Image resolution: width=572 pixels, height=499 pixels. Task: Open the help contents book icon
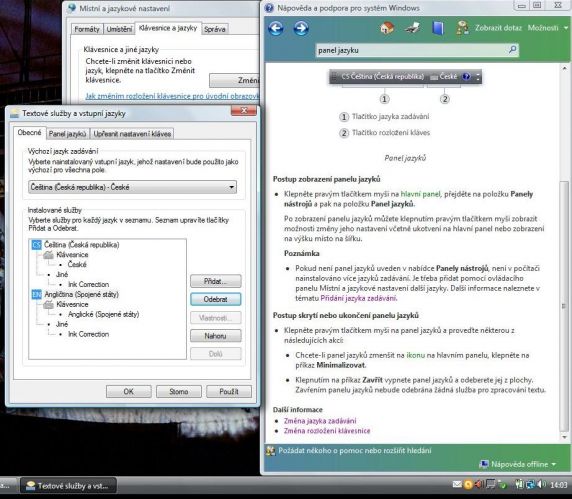[x=437, y=28]
